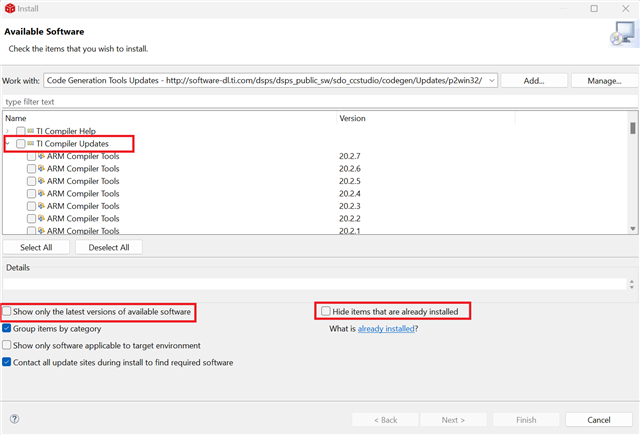Image resolution: width=640 pixels, height=435 pixels.
Task: Cancel the Install dialog
Action: point(599,419)
